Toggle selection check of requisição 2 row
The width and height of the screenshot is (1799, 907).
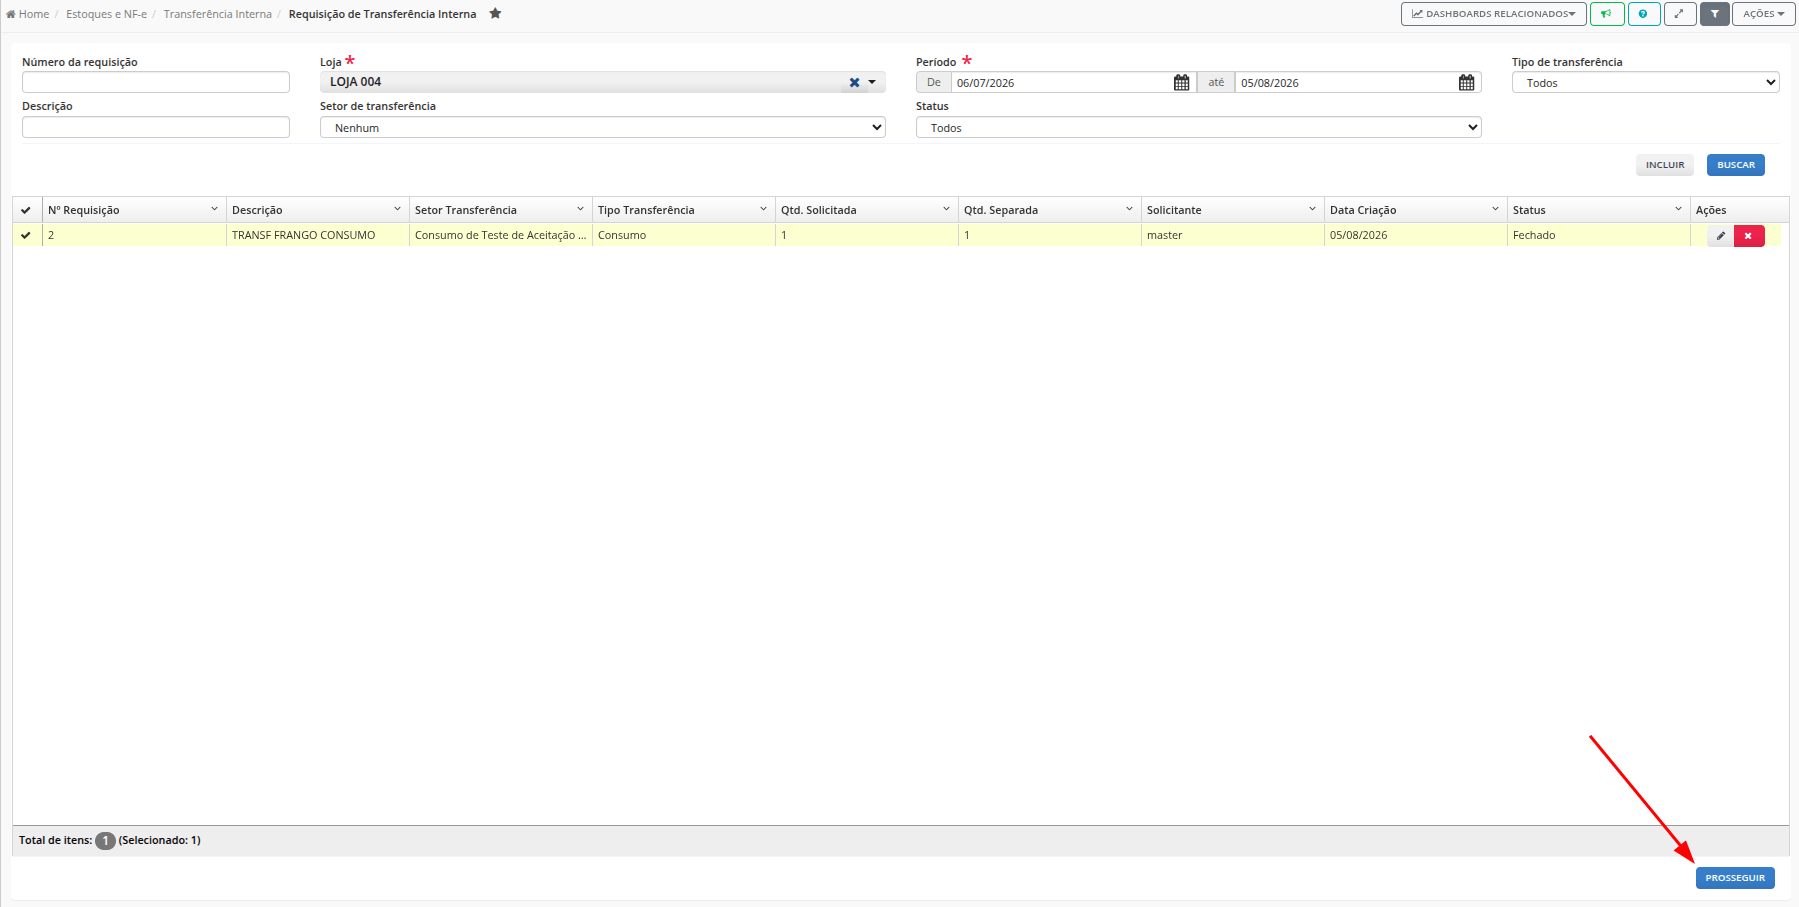pyautogui.click(x=26, y=235)
